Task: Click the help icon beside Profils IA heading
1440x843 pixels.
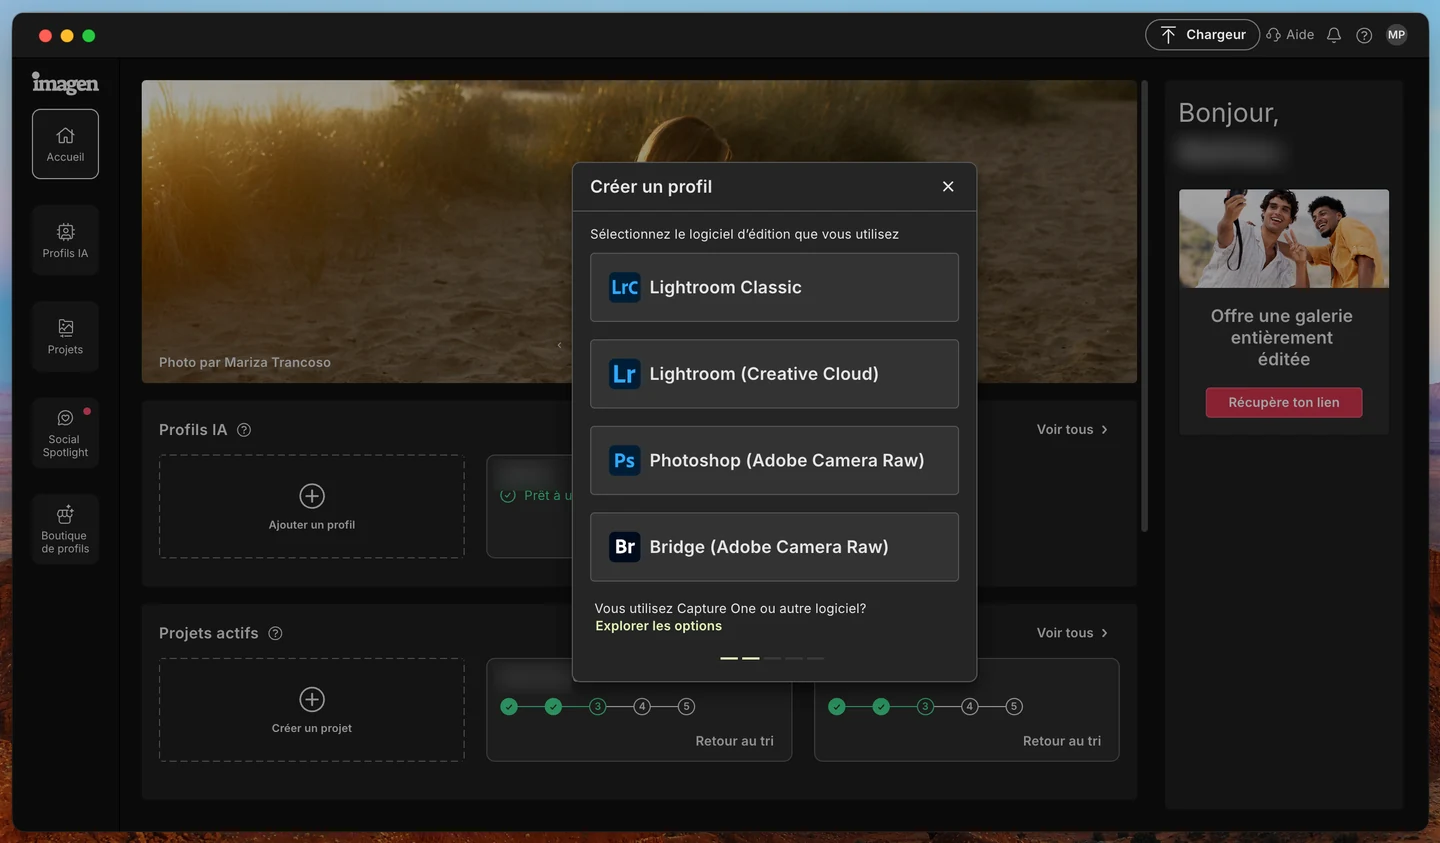Action: [x=244, y=430]
